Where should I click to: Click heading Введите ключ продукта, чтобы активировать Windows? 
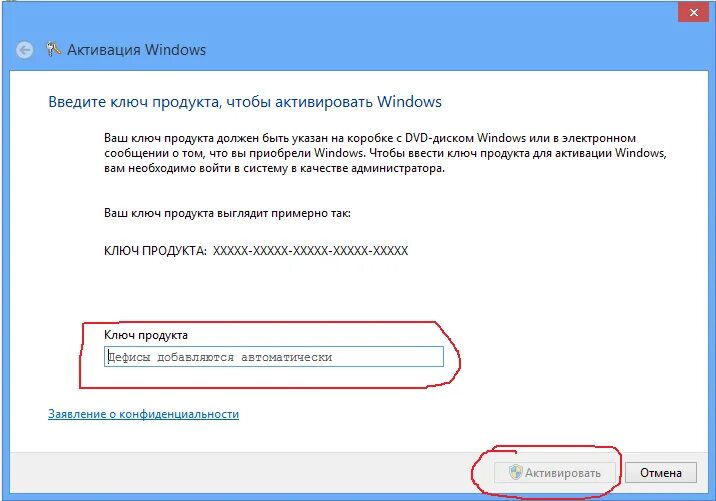(245, 102)
